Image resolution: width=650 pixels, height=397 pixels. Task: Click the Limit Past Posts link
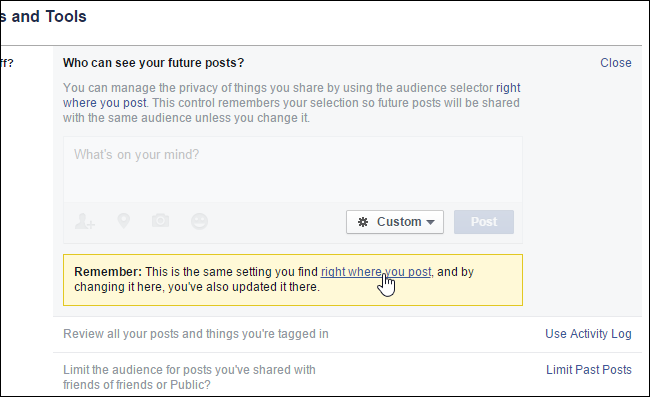coord(589,370)
